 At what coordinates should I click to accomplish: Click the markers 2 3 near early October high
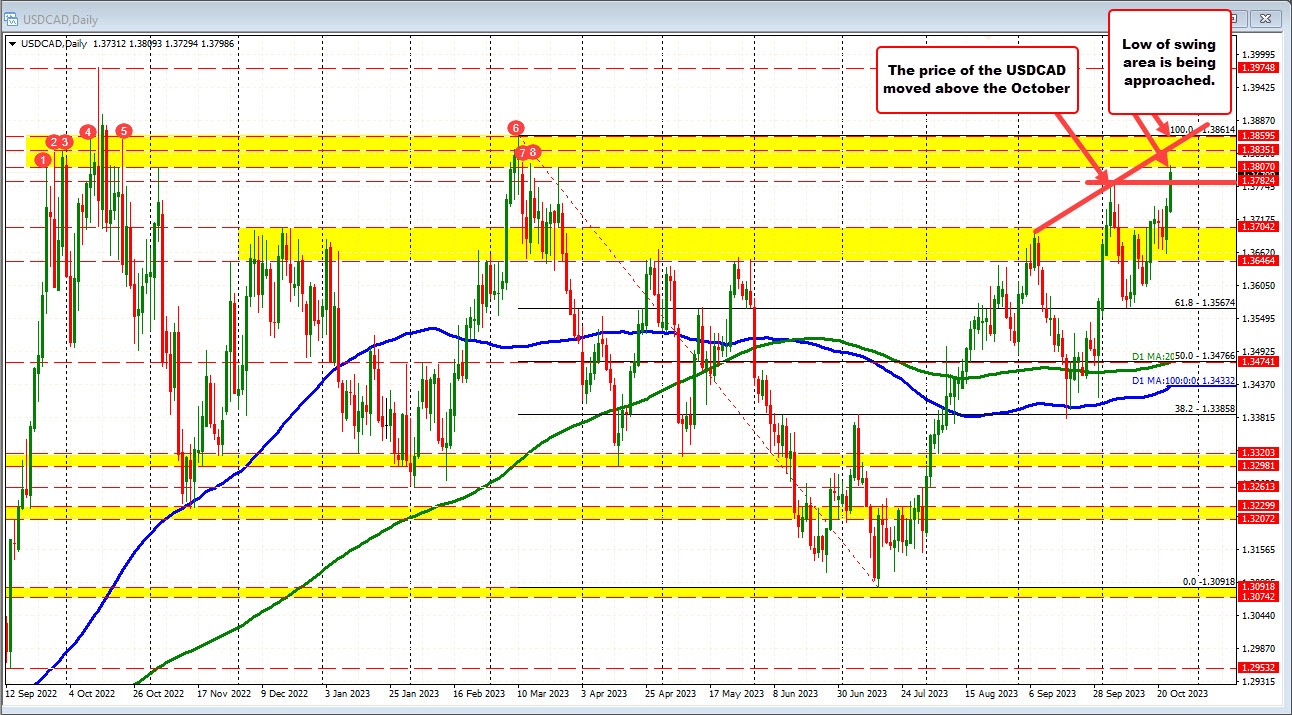click(58, 142)
